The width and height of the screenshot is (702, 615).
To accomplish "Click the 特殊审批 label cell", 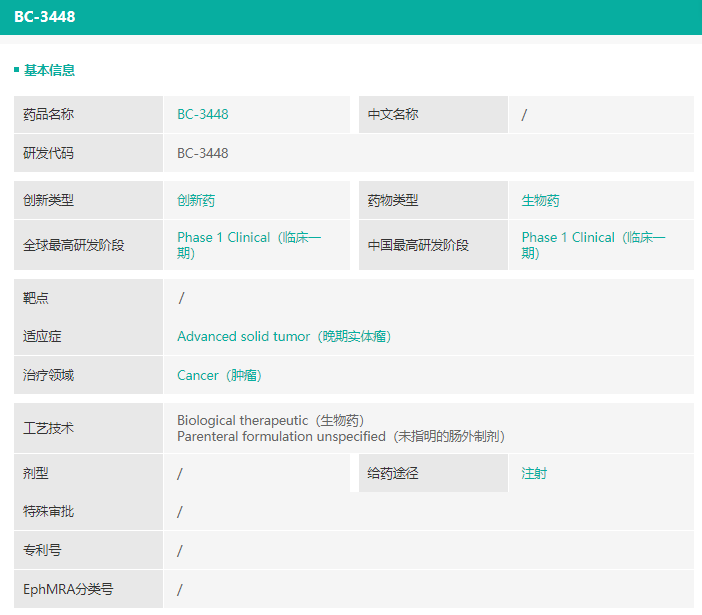I will [48, 511].
